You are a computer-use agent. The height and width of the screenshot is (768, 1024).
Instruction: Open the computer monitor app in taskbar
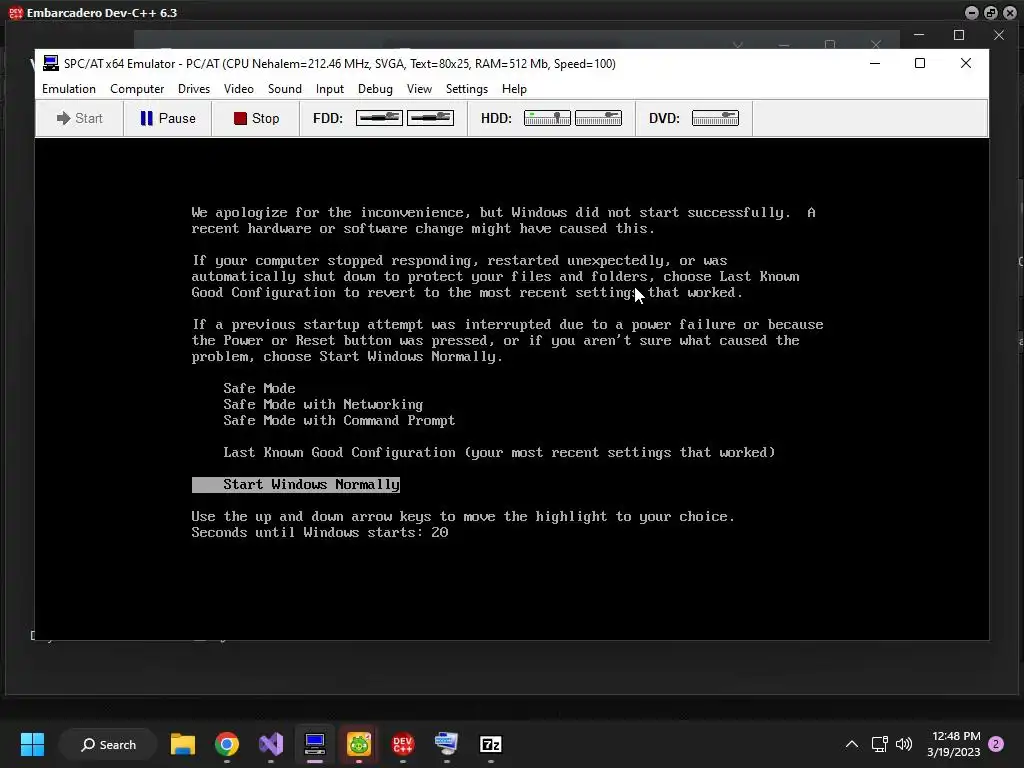[447, 744]
